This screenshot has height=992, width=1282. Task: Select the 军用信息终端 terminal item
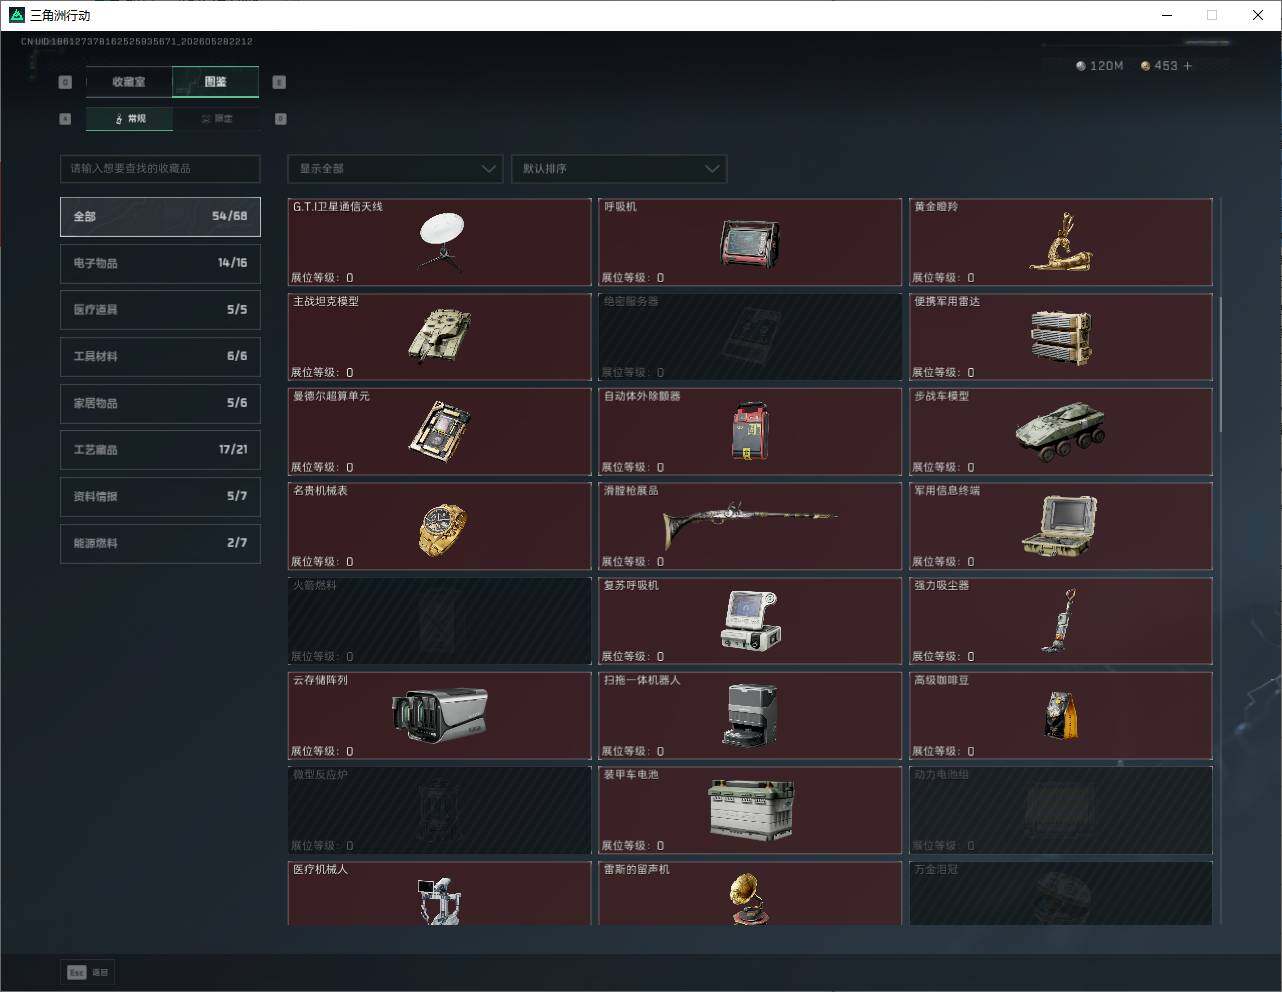(1061, 526)
